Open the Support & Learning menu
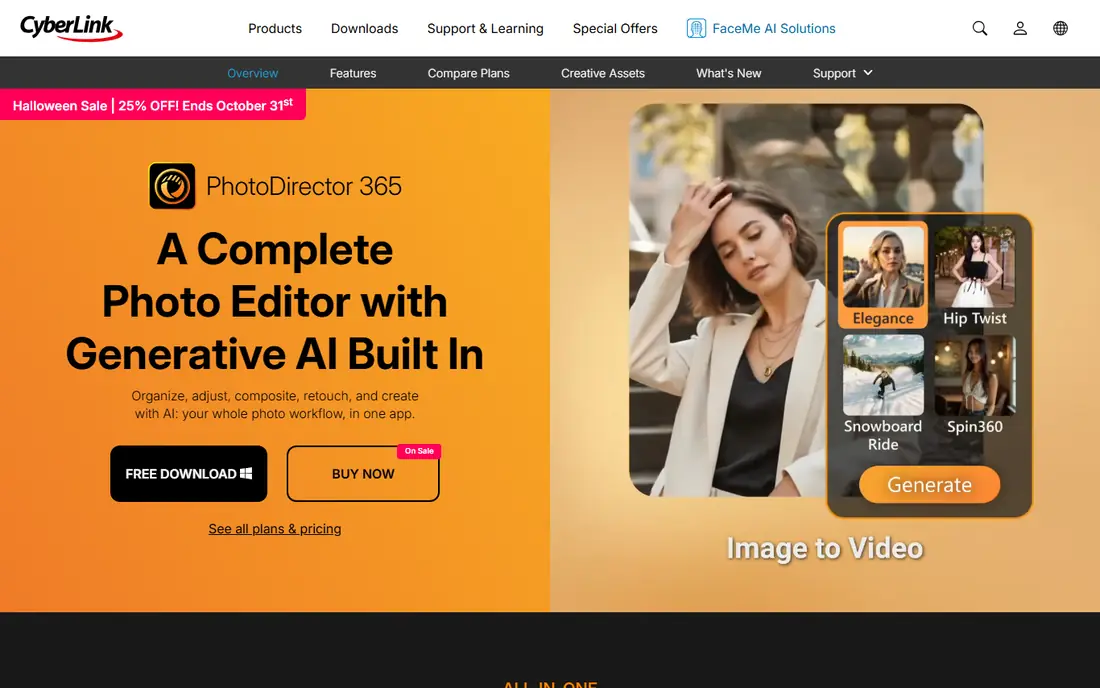This screenshot has width=1100, height=688. 485,29
